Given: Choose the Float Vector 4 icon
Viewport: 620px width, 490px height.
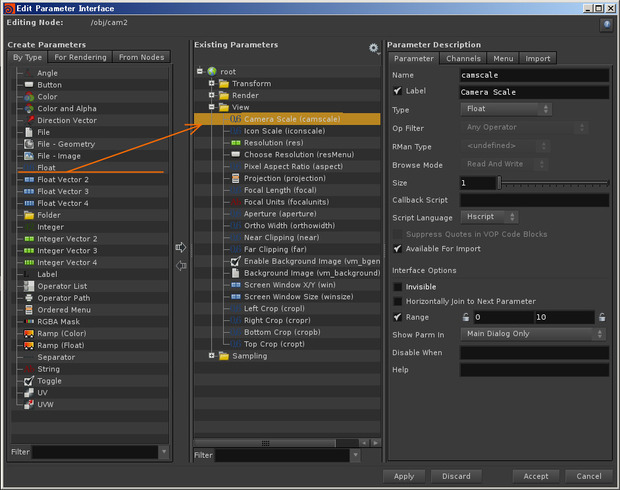Looking at the screenshot, I should (29, 203).
